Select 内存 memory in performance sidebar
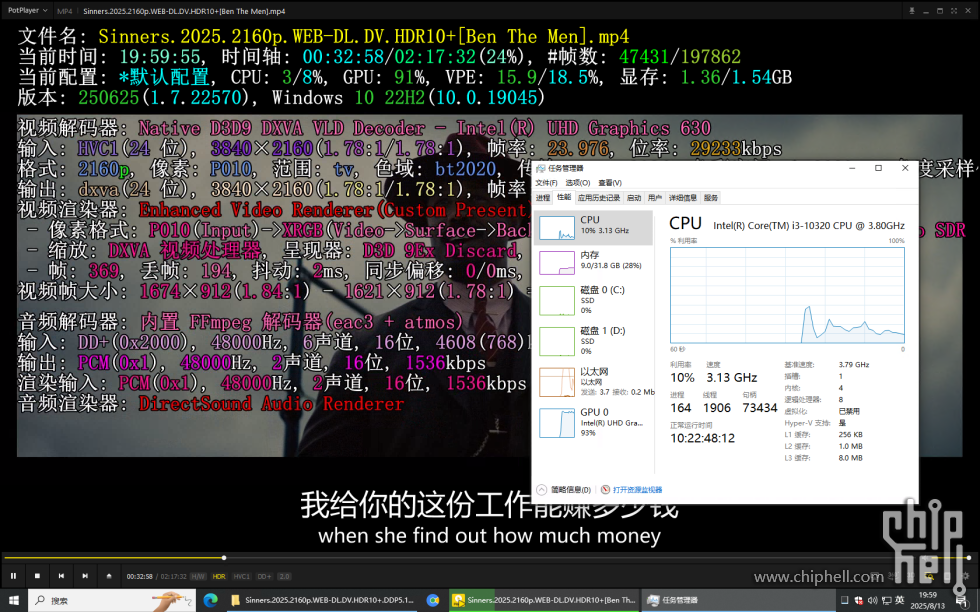The height and width of the screenshot is (612, 980). point(594,262)
